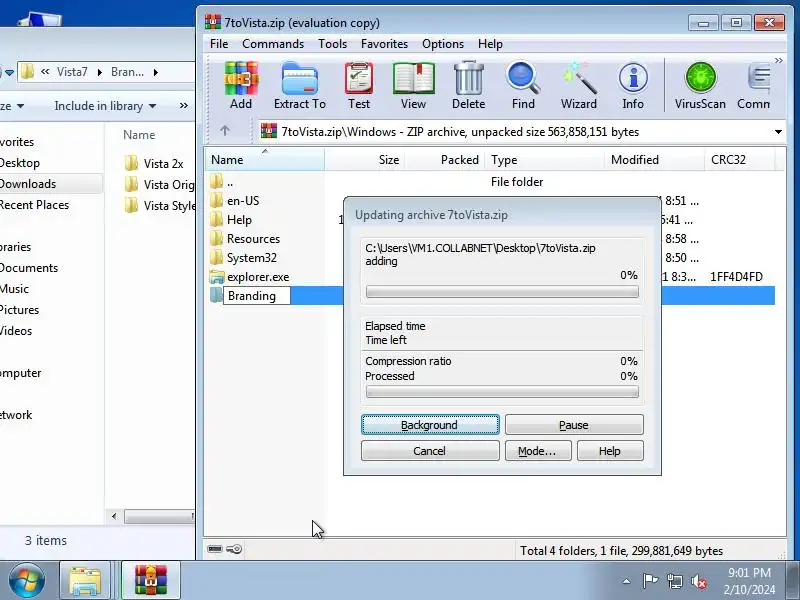Open Recent Places in Explorer sidebar

[34, 205]
